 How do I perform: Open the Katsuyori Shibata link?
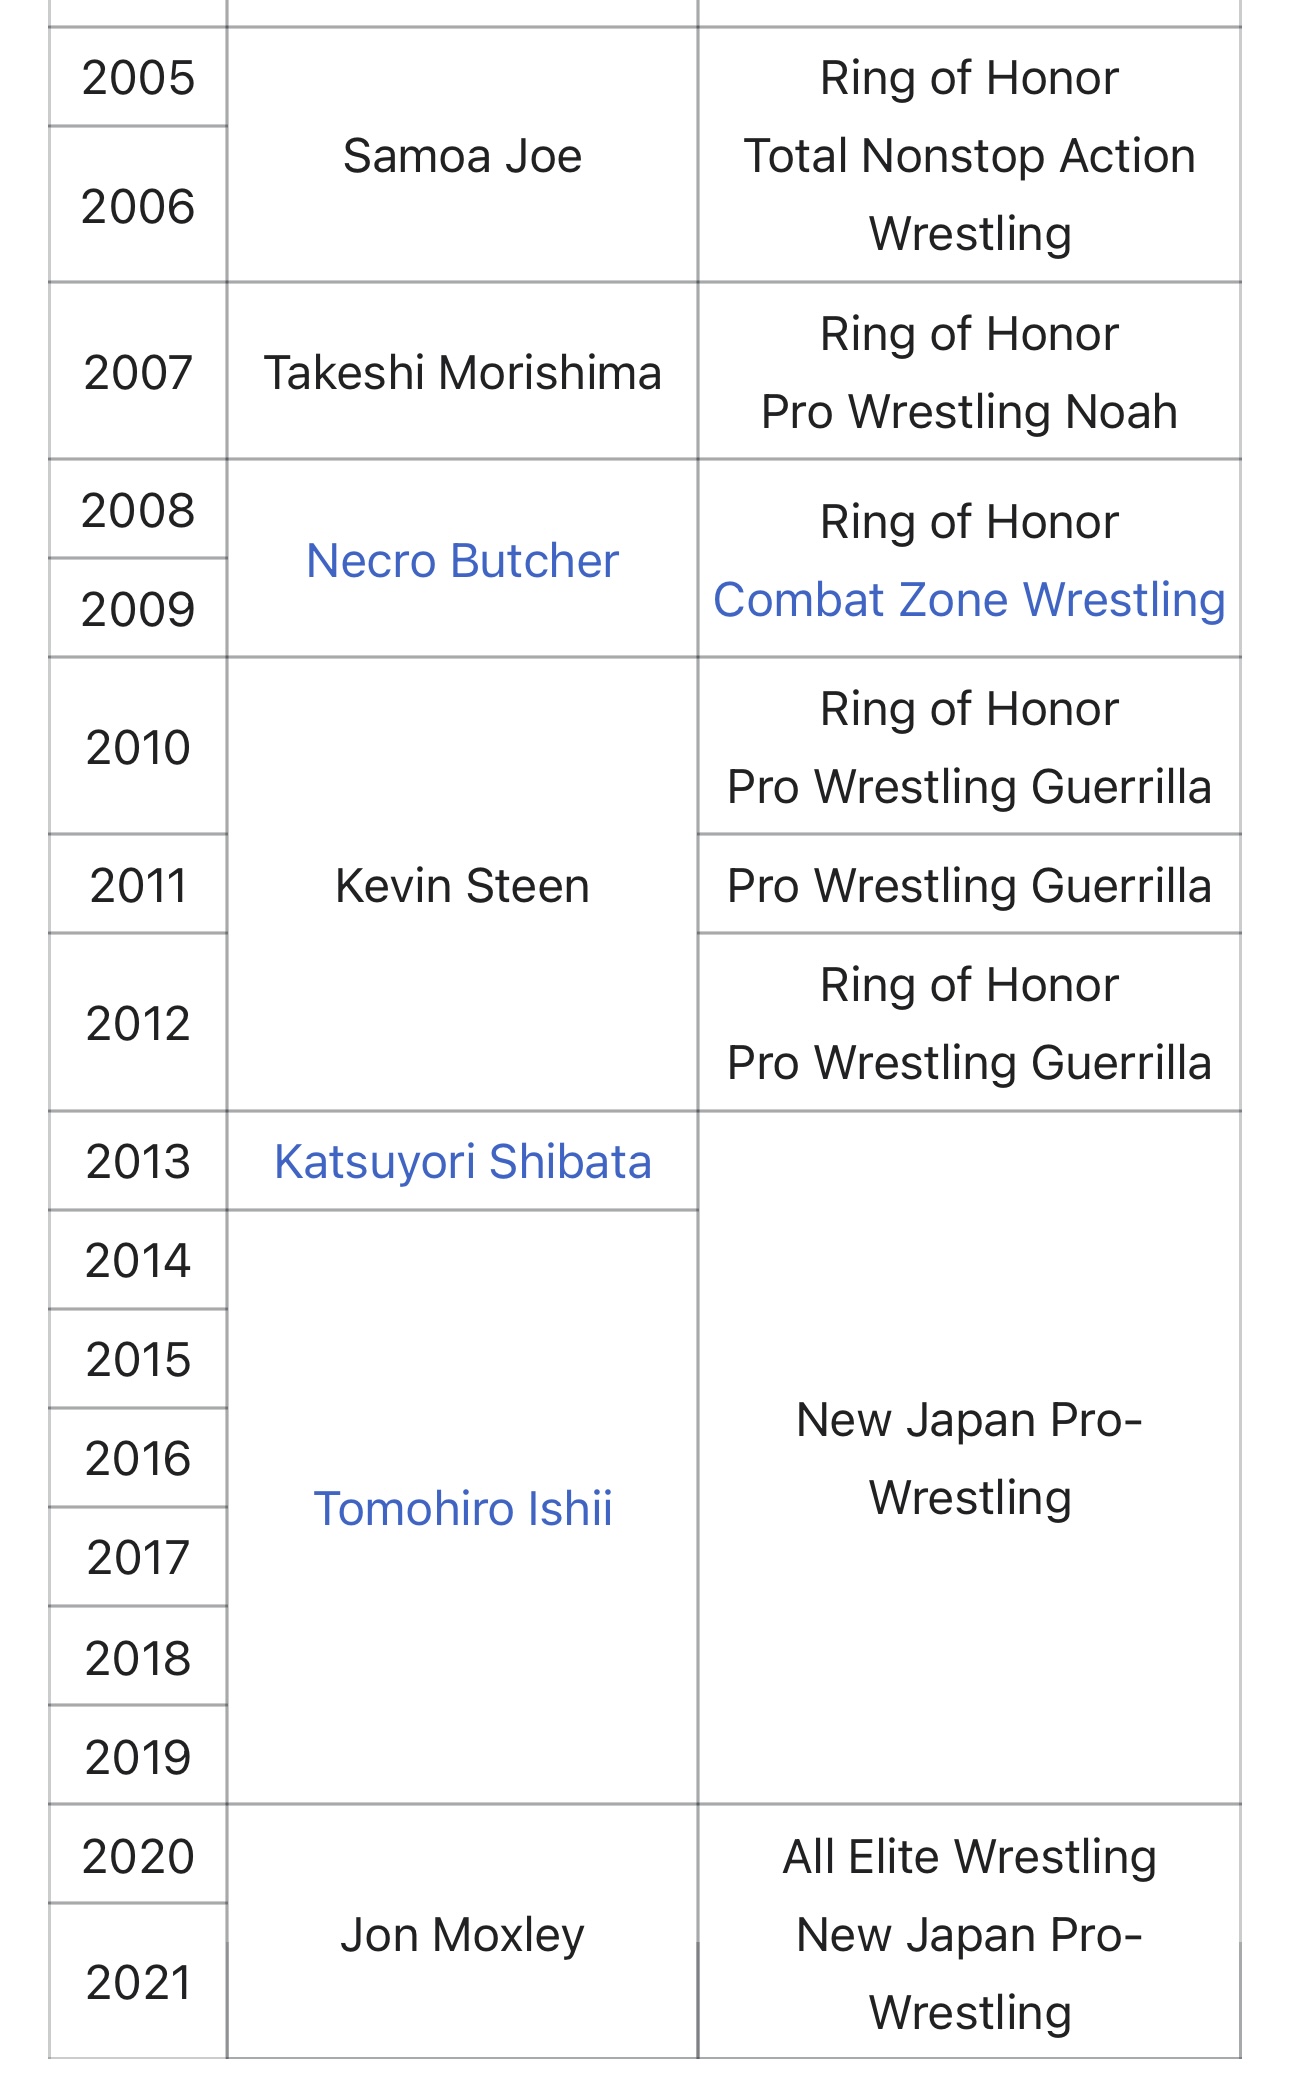462,1162
